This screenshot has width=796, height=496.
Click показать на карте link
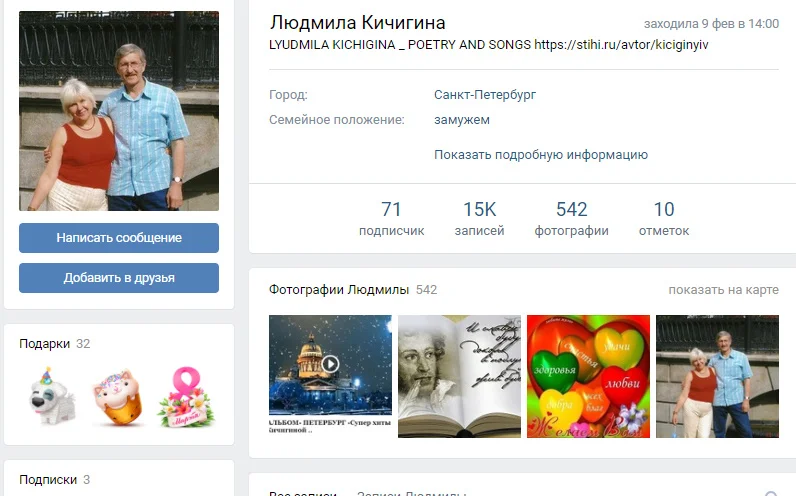(x=723, y=290)
